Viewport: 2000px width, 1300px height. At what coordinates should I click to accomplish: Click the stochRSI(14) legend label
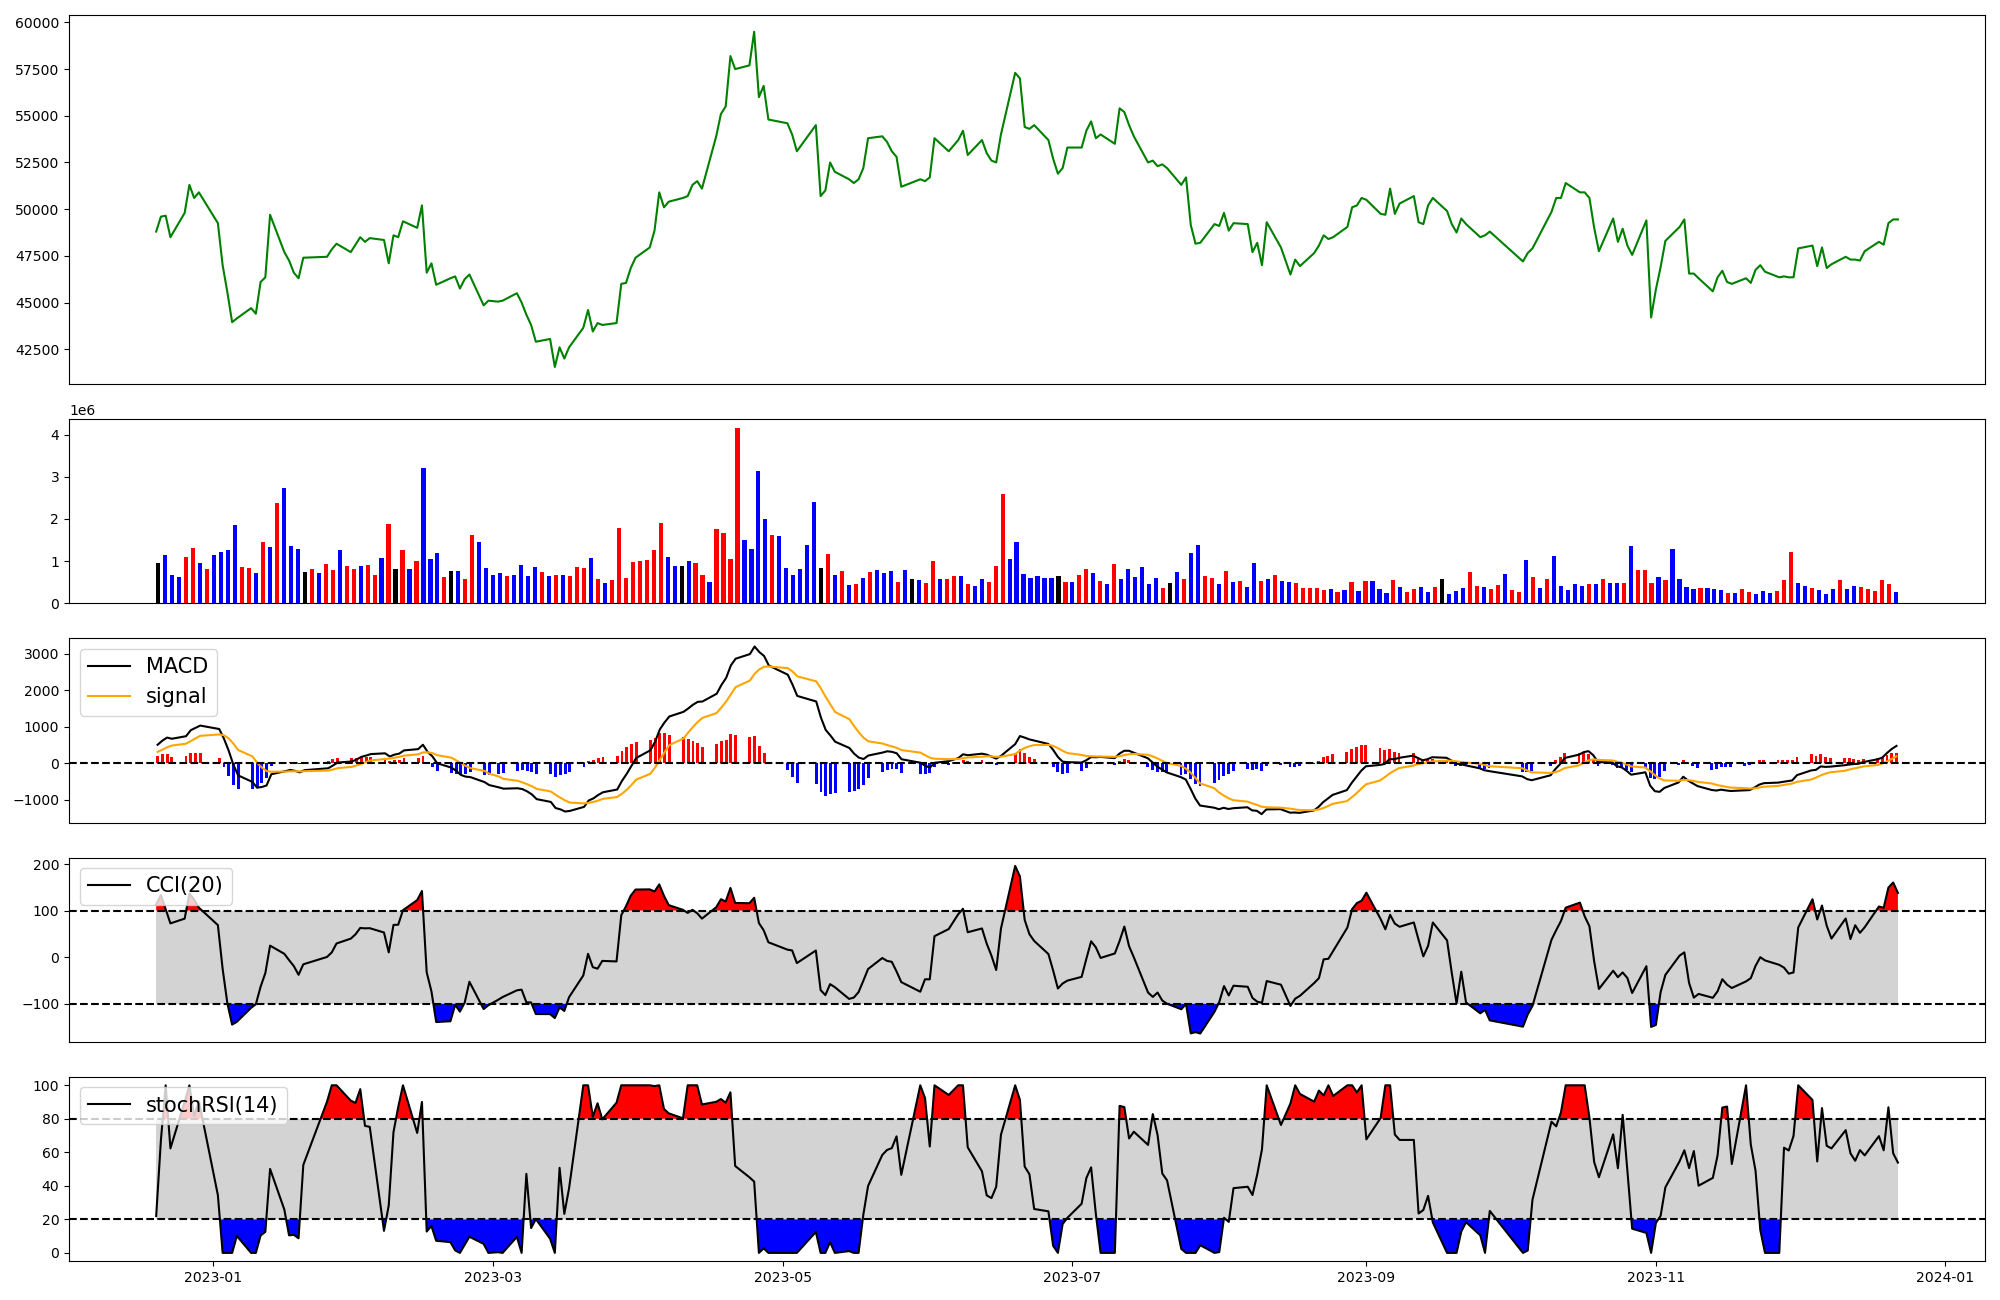coord(211,1105)
